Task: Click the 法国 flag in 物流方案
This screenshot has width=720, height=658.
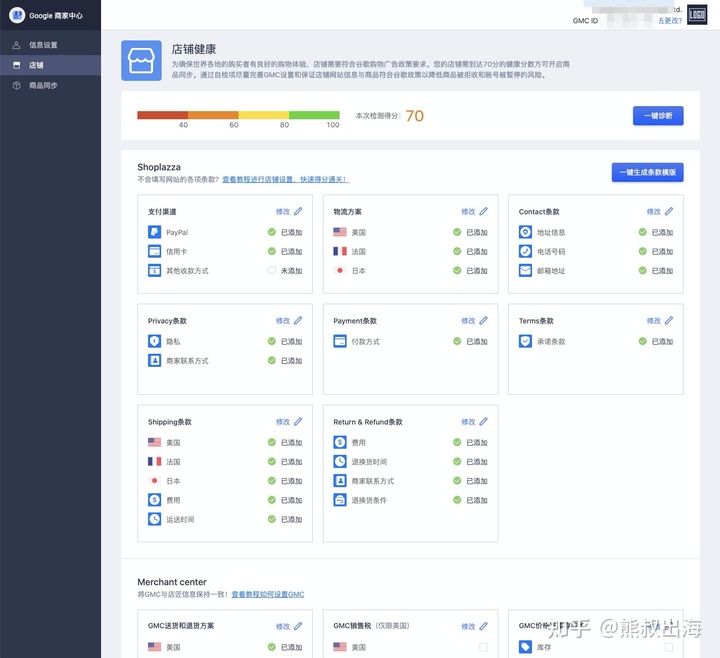Action: [x=340, y=251]
